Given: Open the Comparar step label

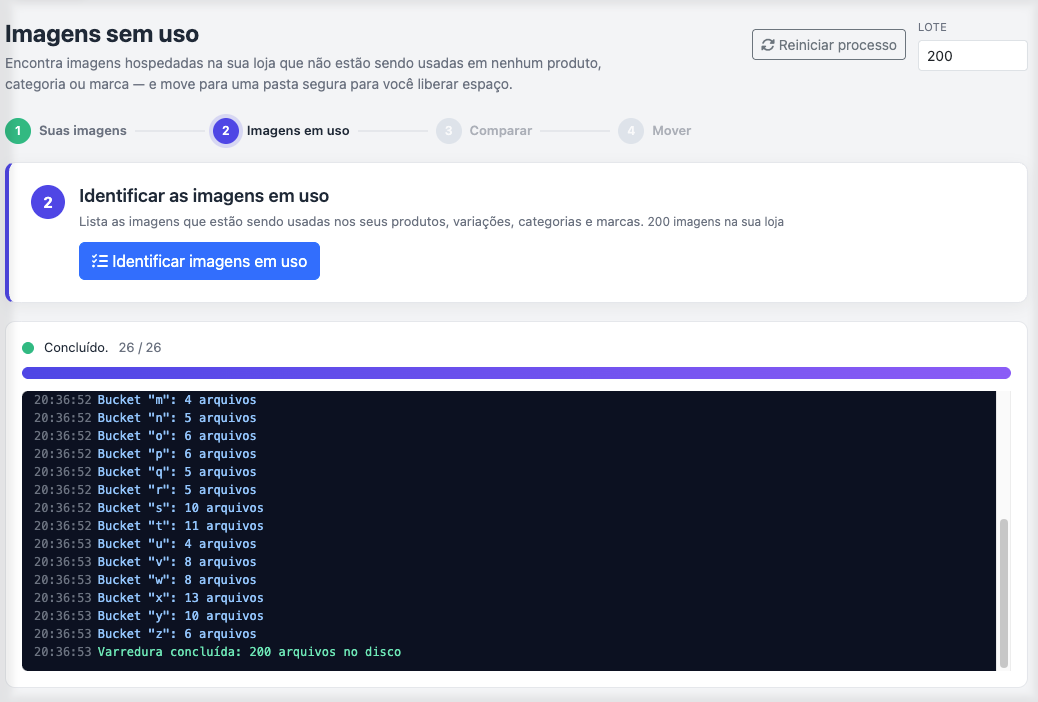Looking at the screenshot, I should [x=500, y=130].
